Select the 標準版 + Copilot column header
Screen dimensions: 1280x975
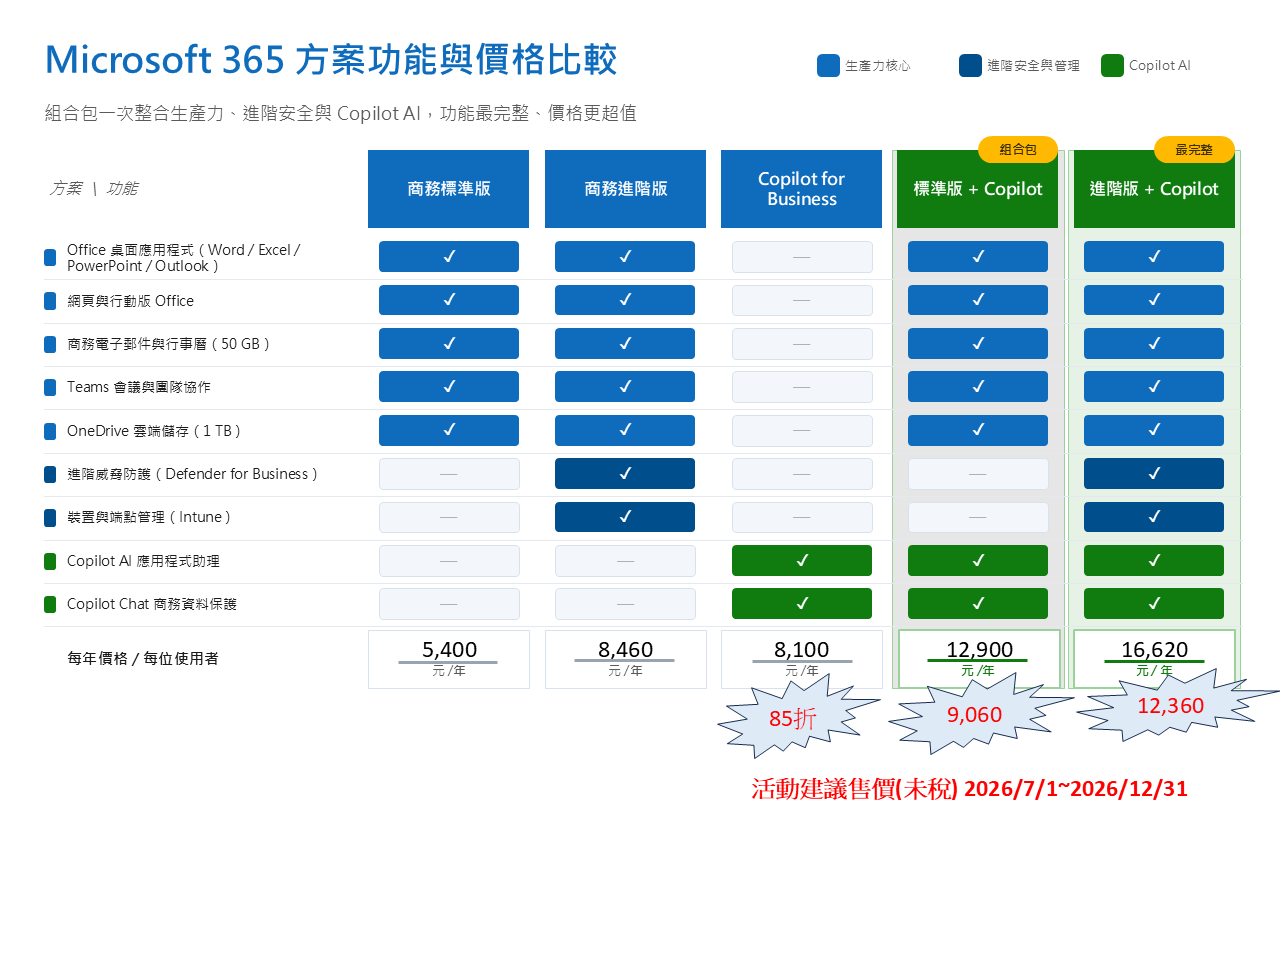tap(977, 189)
